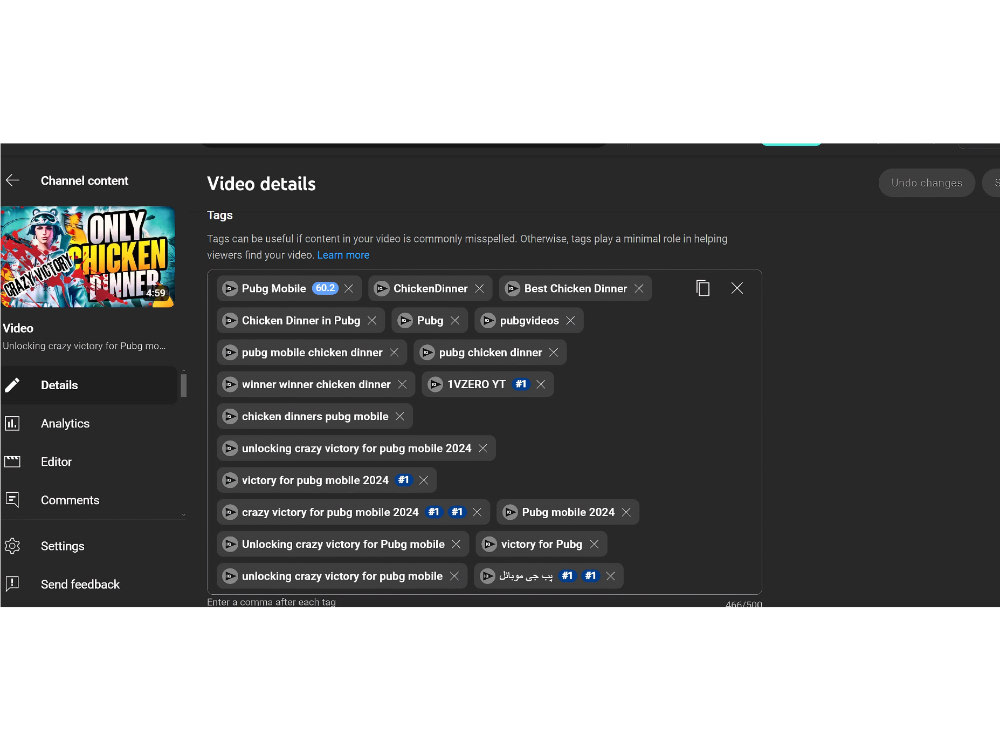Open the Settings gear icon
The width and height of the screenshot is (1000, 750).
[12, 546]
